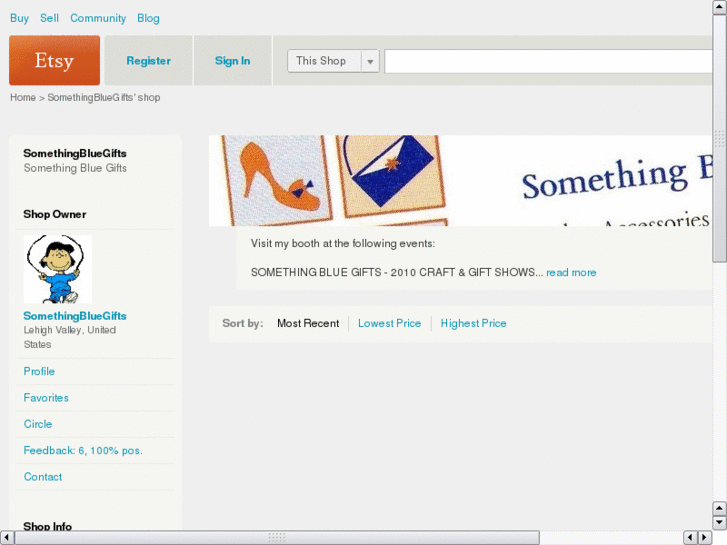Click the vertical scrollbar down arrow at bottom

[719, 523]
